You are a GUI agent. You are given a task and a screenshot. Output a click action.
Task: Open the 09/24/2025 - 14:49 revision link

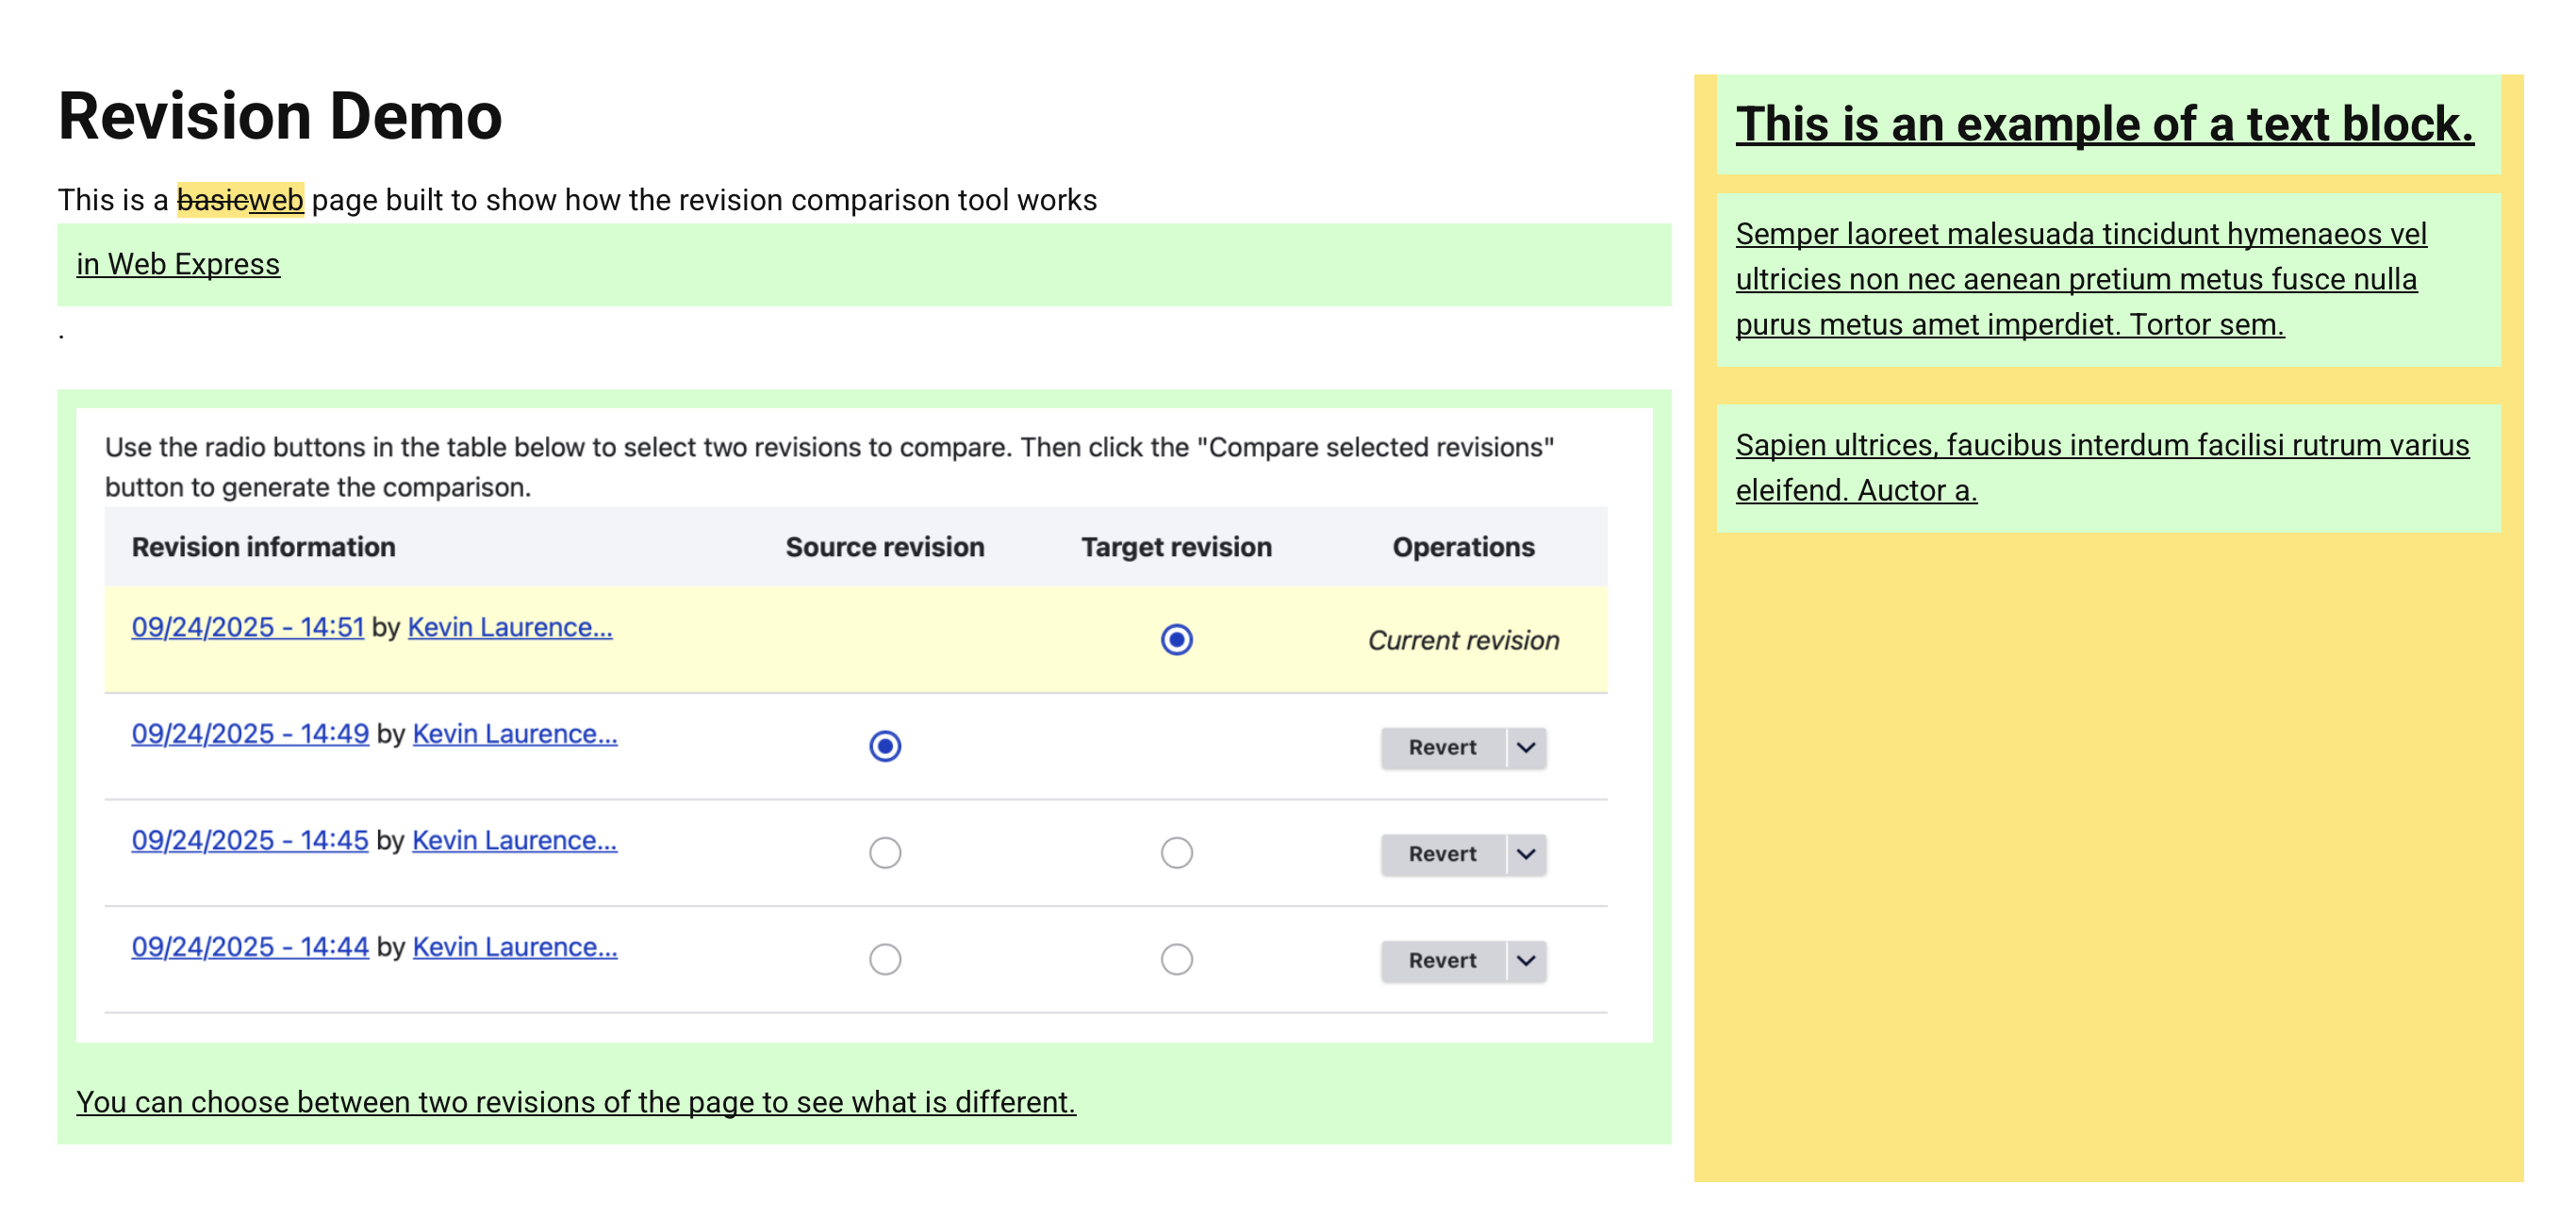coord(250,734)
